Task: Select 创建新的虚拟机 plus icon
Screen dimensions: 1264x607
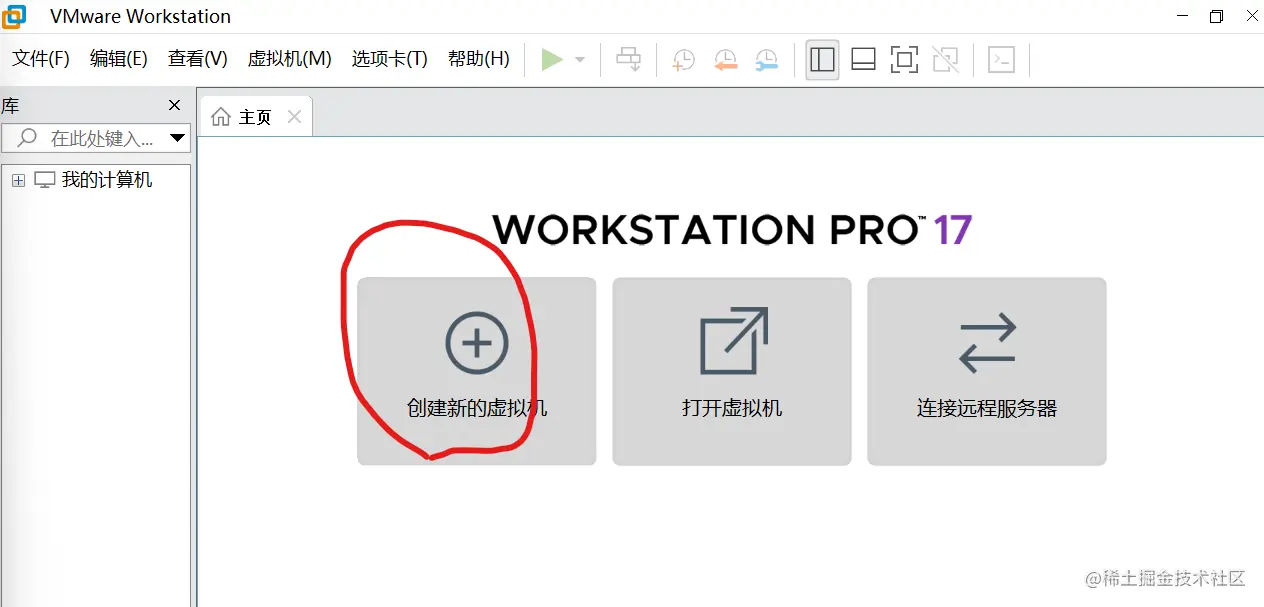Action: 476,341
